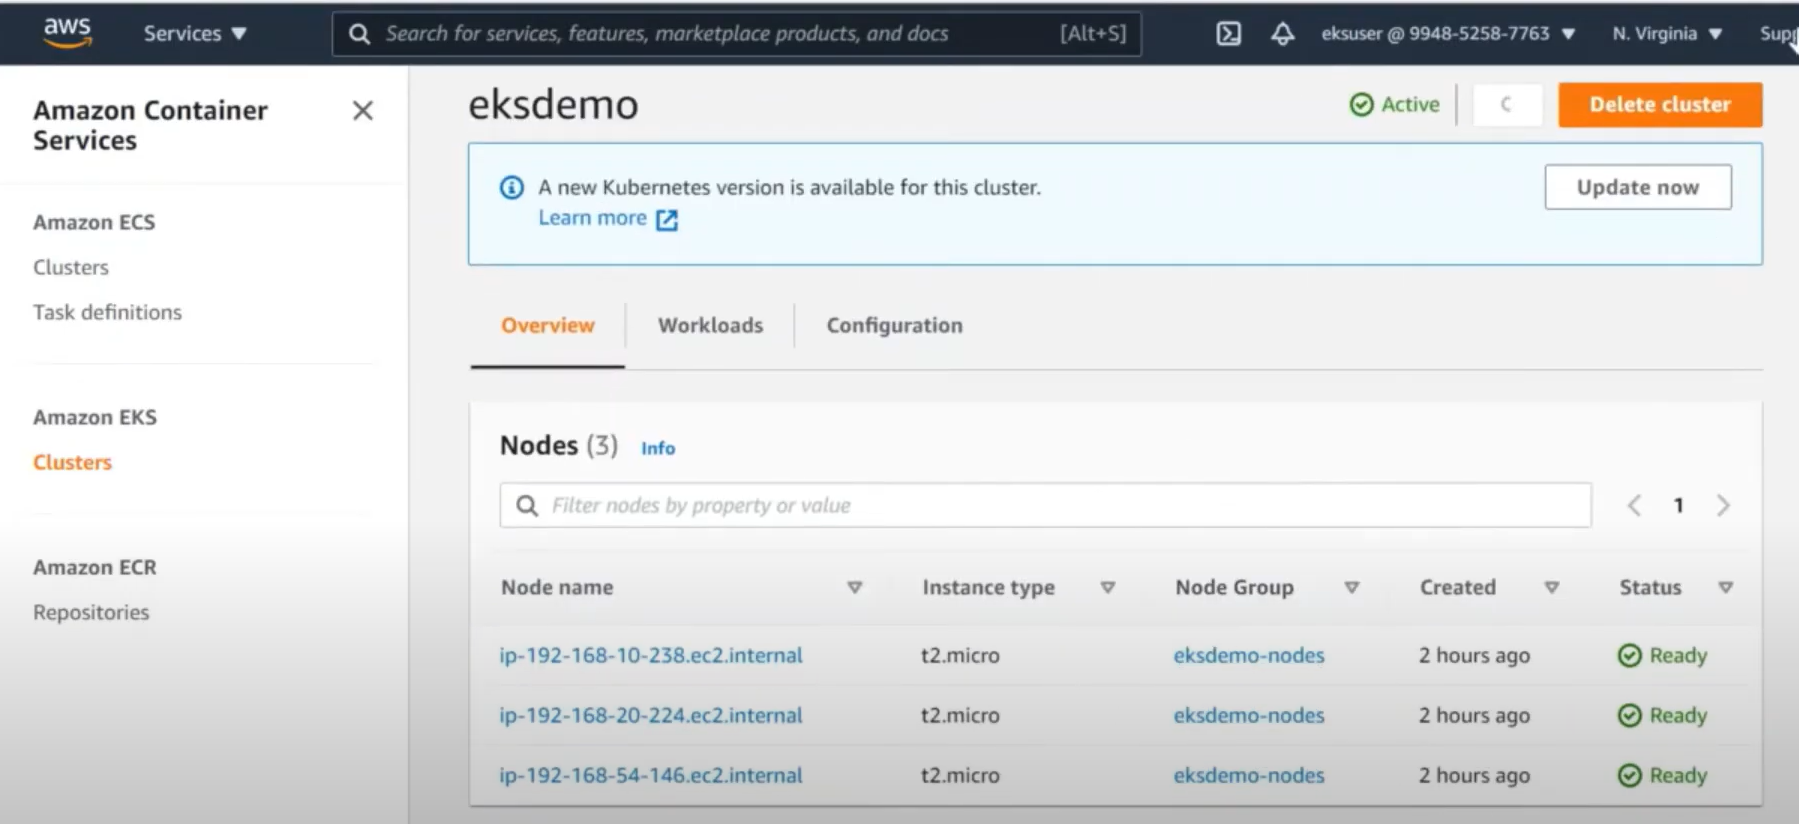Image resolution: width=1799 pixels, height=824 pixels.
Task: Sort by Created column arrow
Action: pyautogui.click(x=1551, y=587)
